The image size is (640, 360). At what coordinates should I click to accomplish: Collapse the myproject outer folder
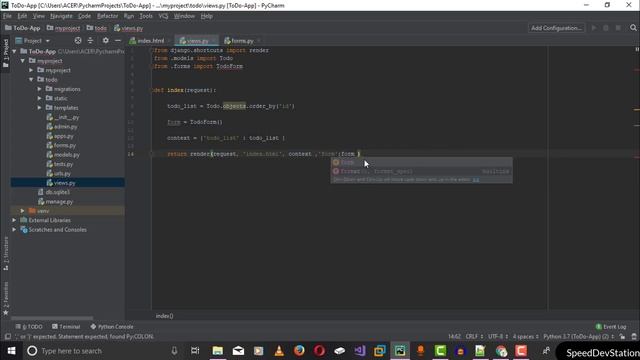coord(23,61)
